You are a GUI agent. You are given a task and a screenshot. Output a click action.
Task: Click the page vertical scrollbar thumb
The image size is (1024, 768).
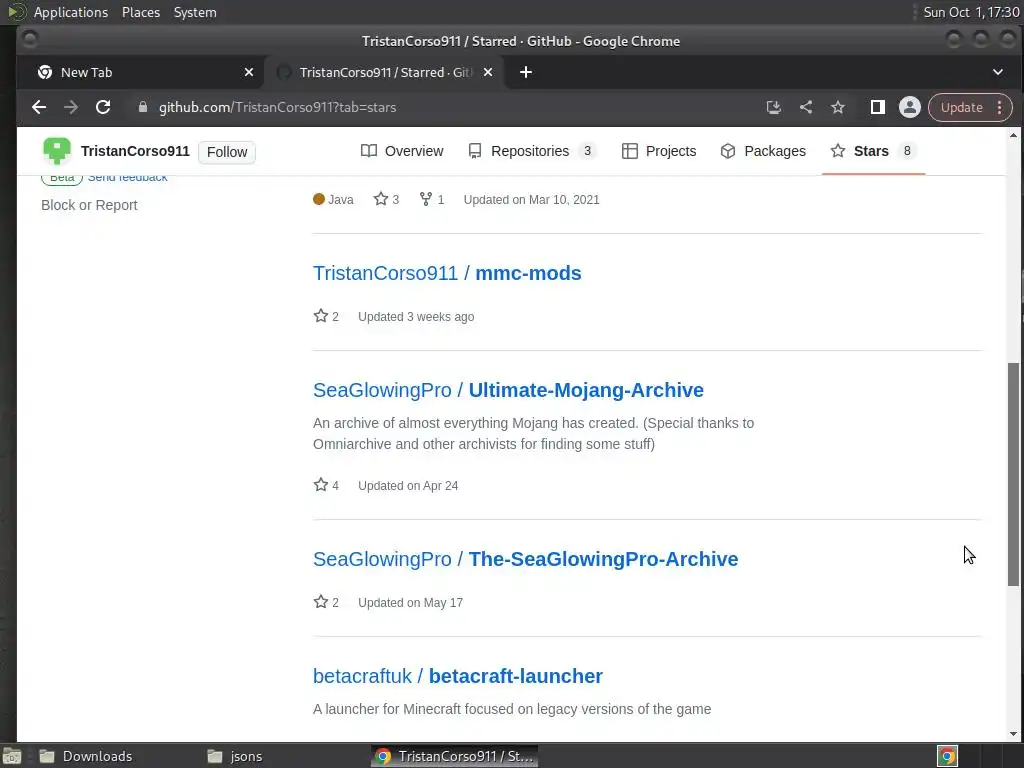click(x=1013, y=474)
